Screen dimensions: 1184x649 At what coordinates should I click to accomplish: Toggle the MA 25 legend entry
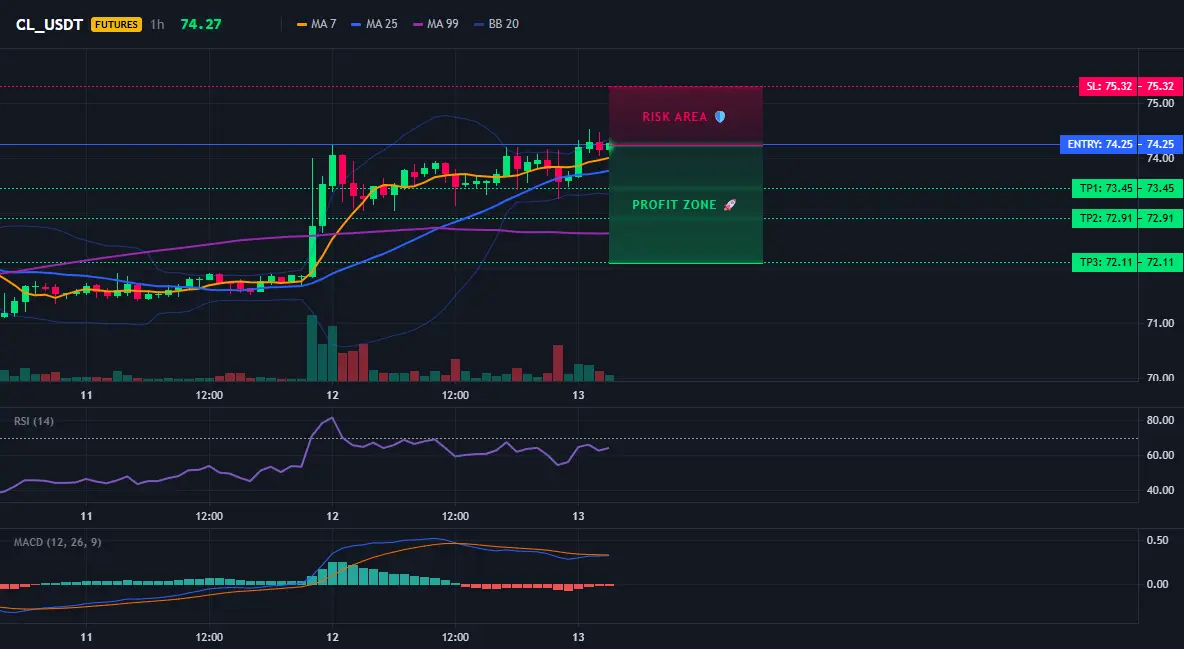pyautogui.click(x=375, y=24)
